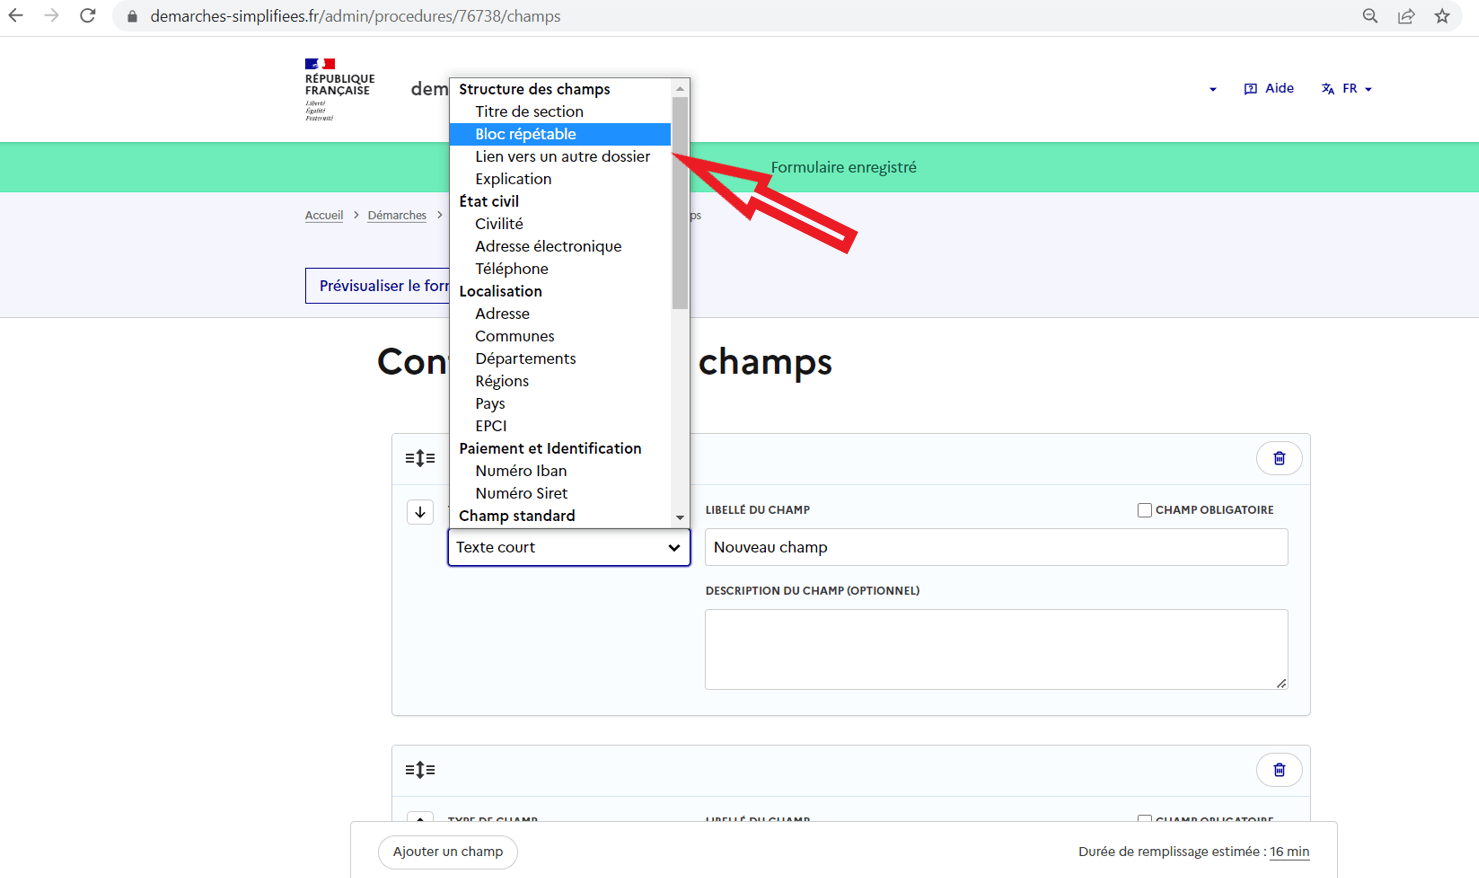The image size is (1479, 878).
Task: Pick Numéro Siret in the type list
Action: [521, 493]
